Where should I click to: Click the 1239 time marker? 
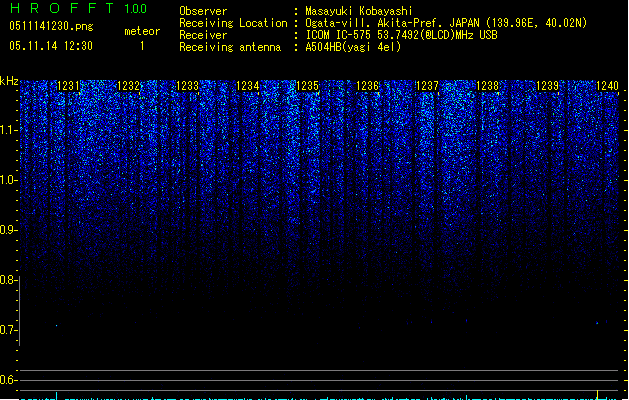click(x=548, y=86)
